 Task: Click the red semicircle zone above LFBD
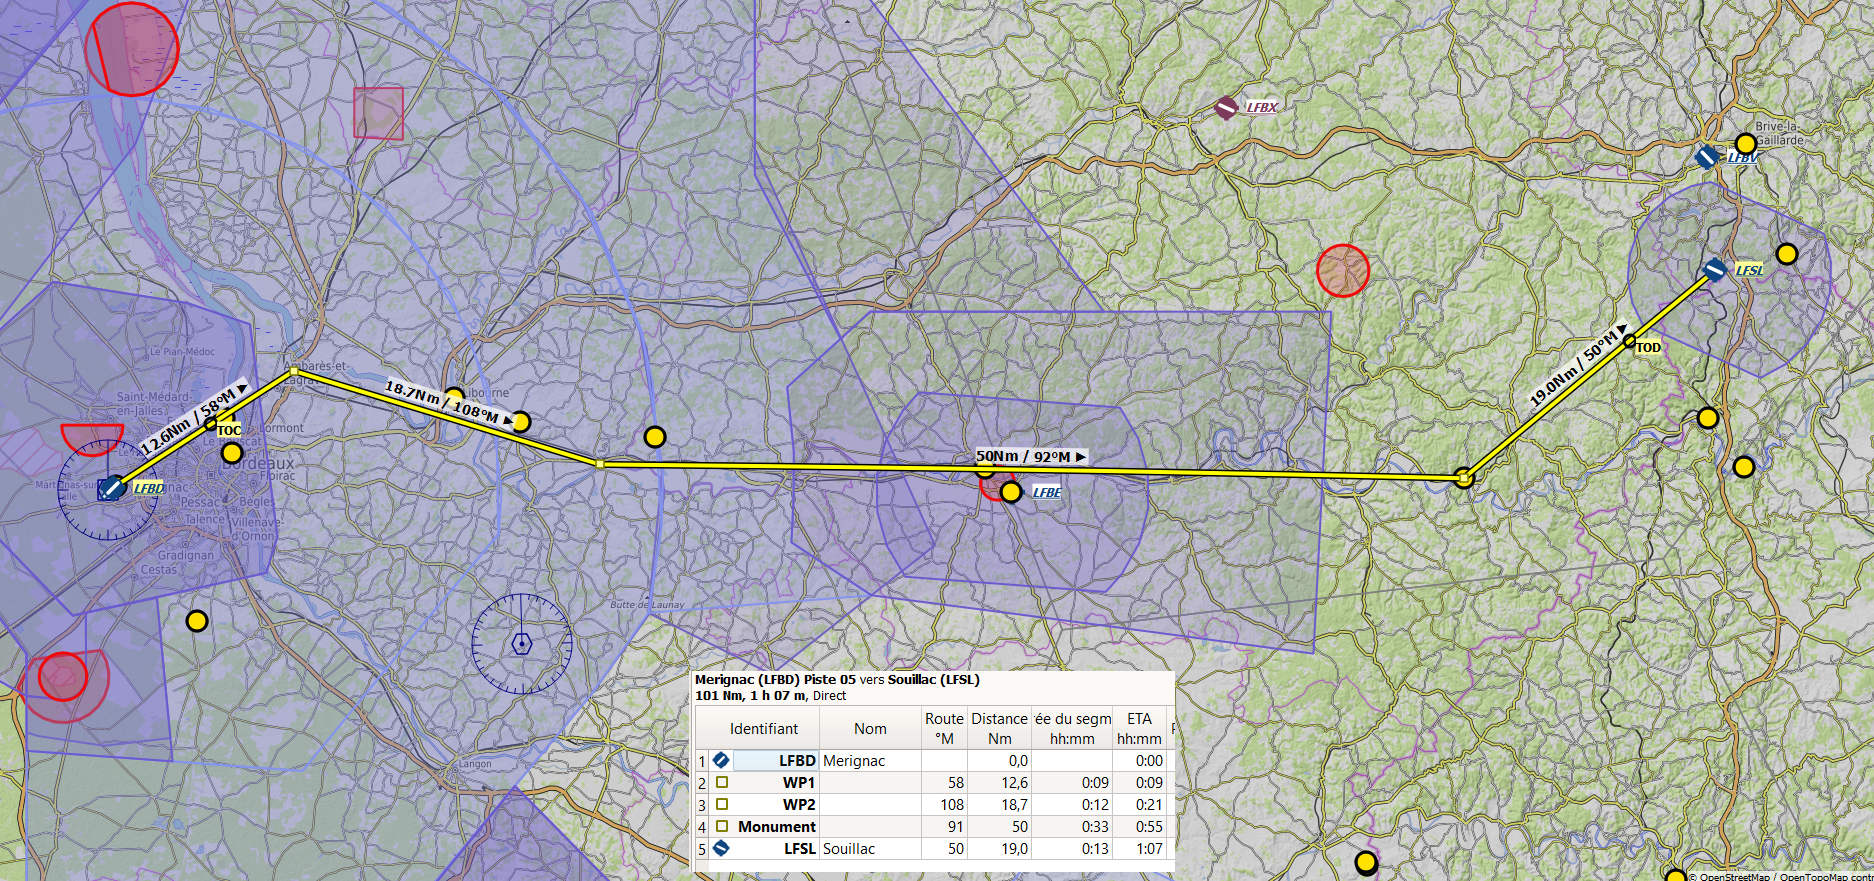pyautogui.click(x=92, y=438)
